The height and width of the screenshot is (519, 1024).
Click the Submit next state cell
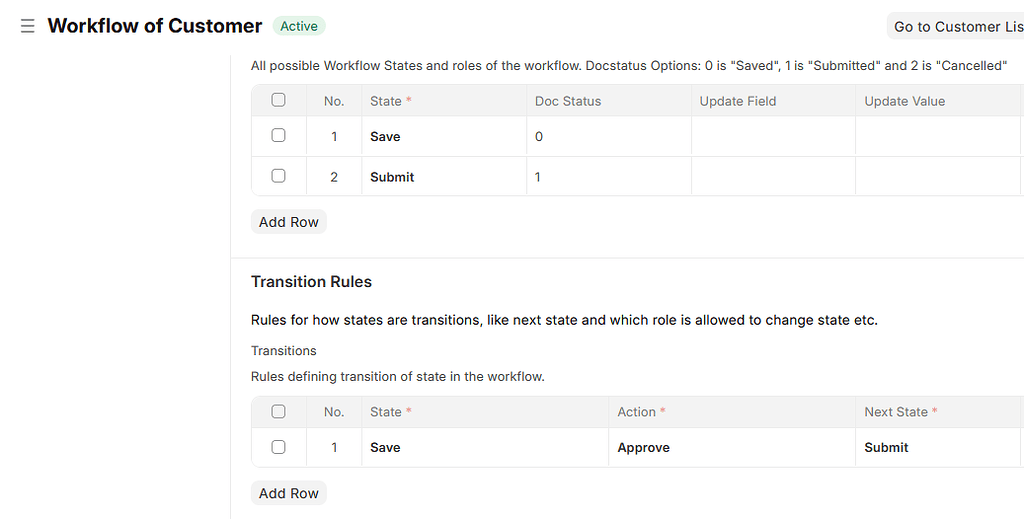pyautogui.click(x=938, y=447)
